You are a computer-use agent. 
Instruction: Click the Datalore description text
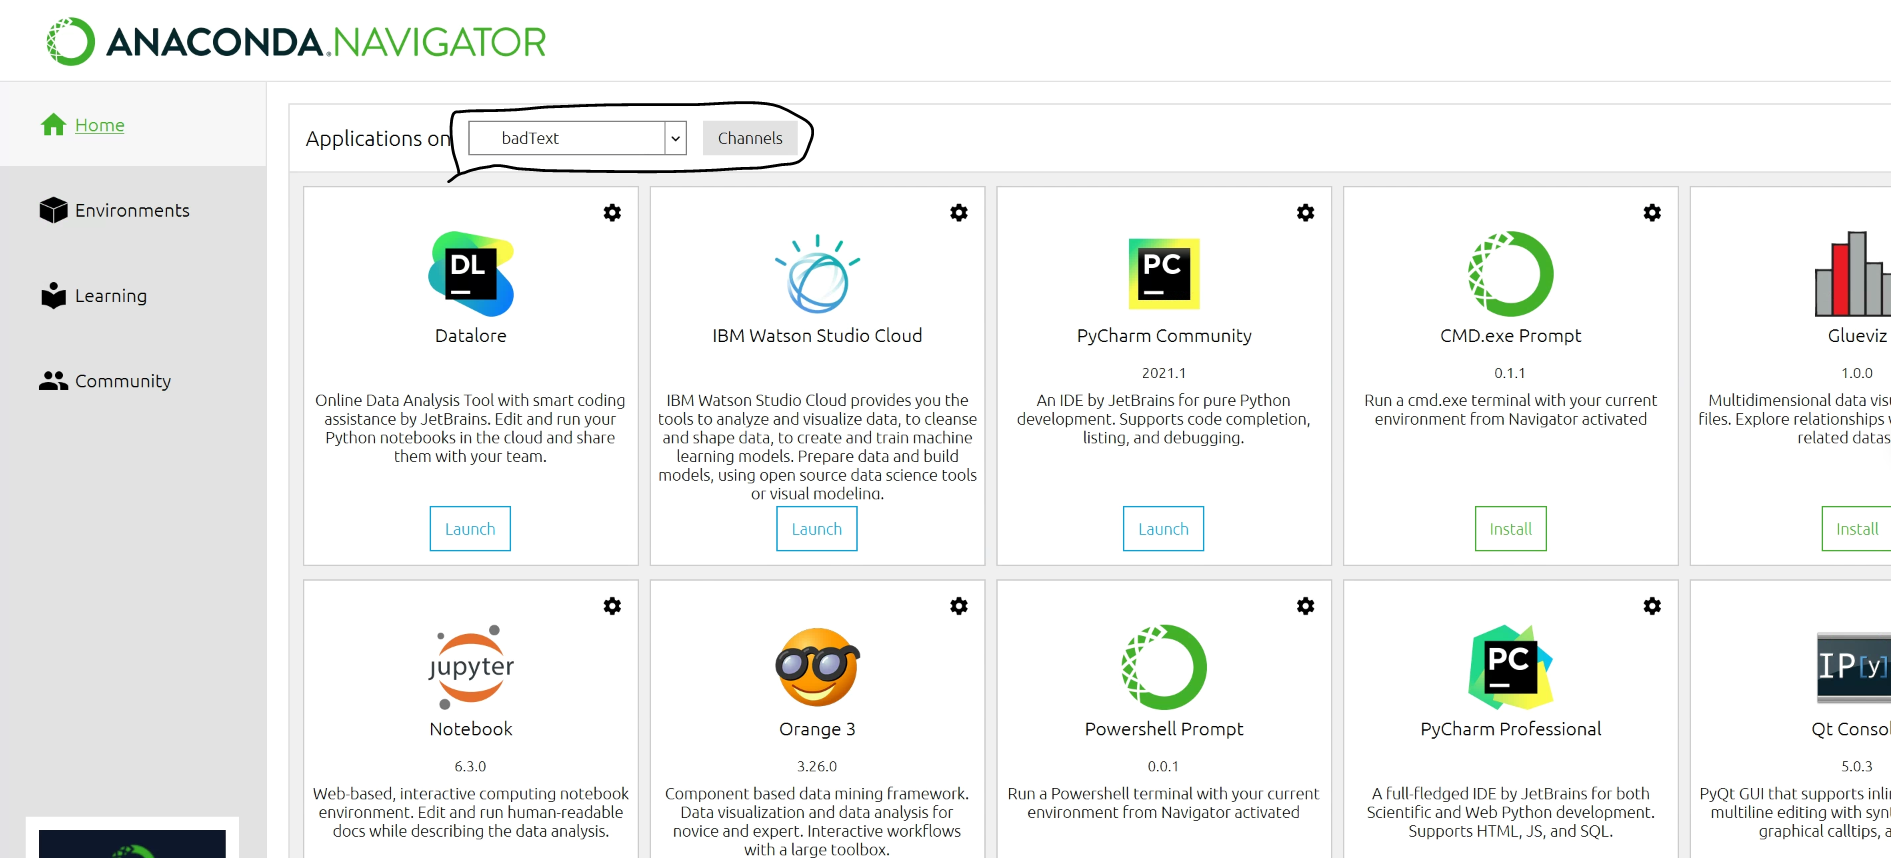pyautogui.click(x=470, y=428)
